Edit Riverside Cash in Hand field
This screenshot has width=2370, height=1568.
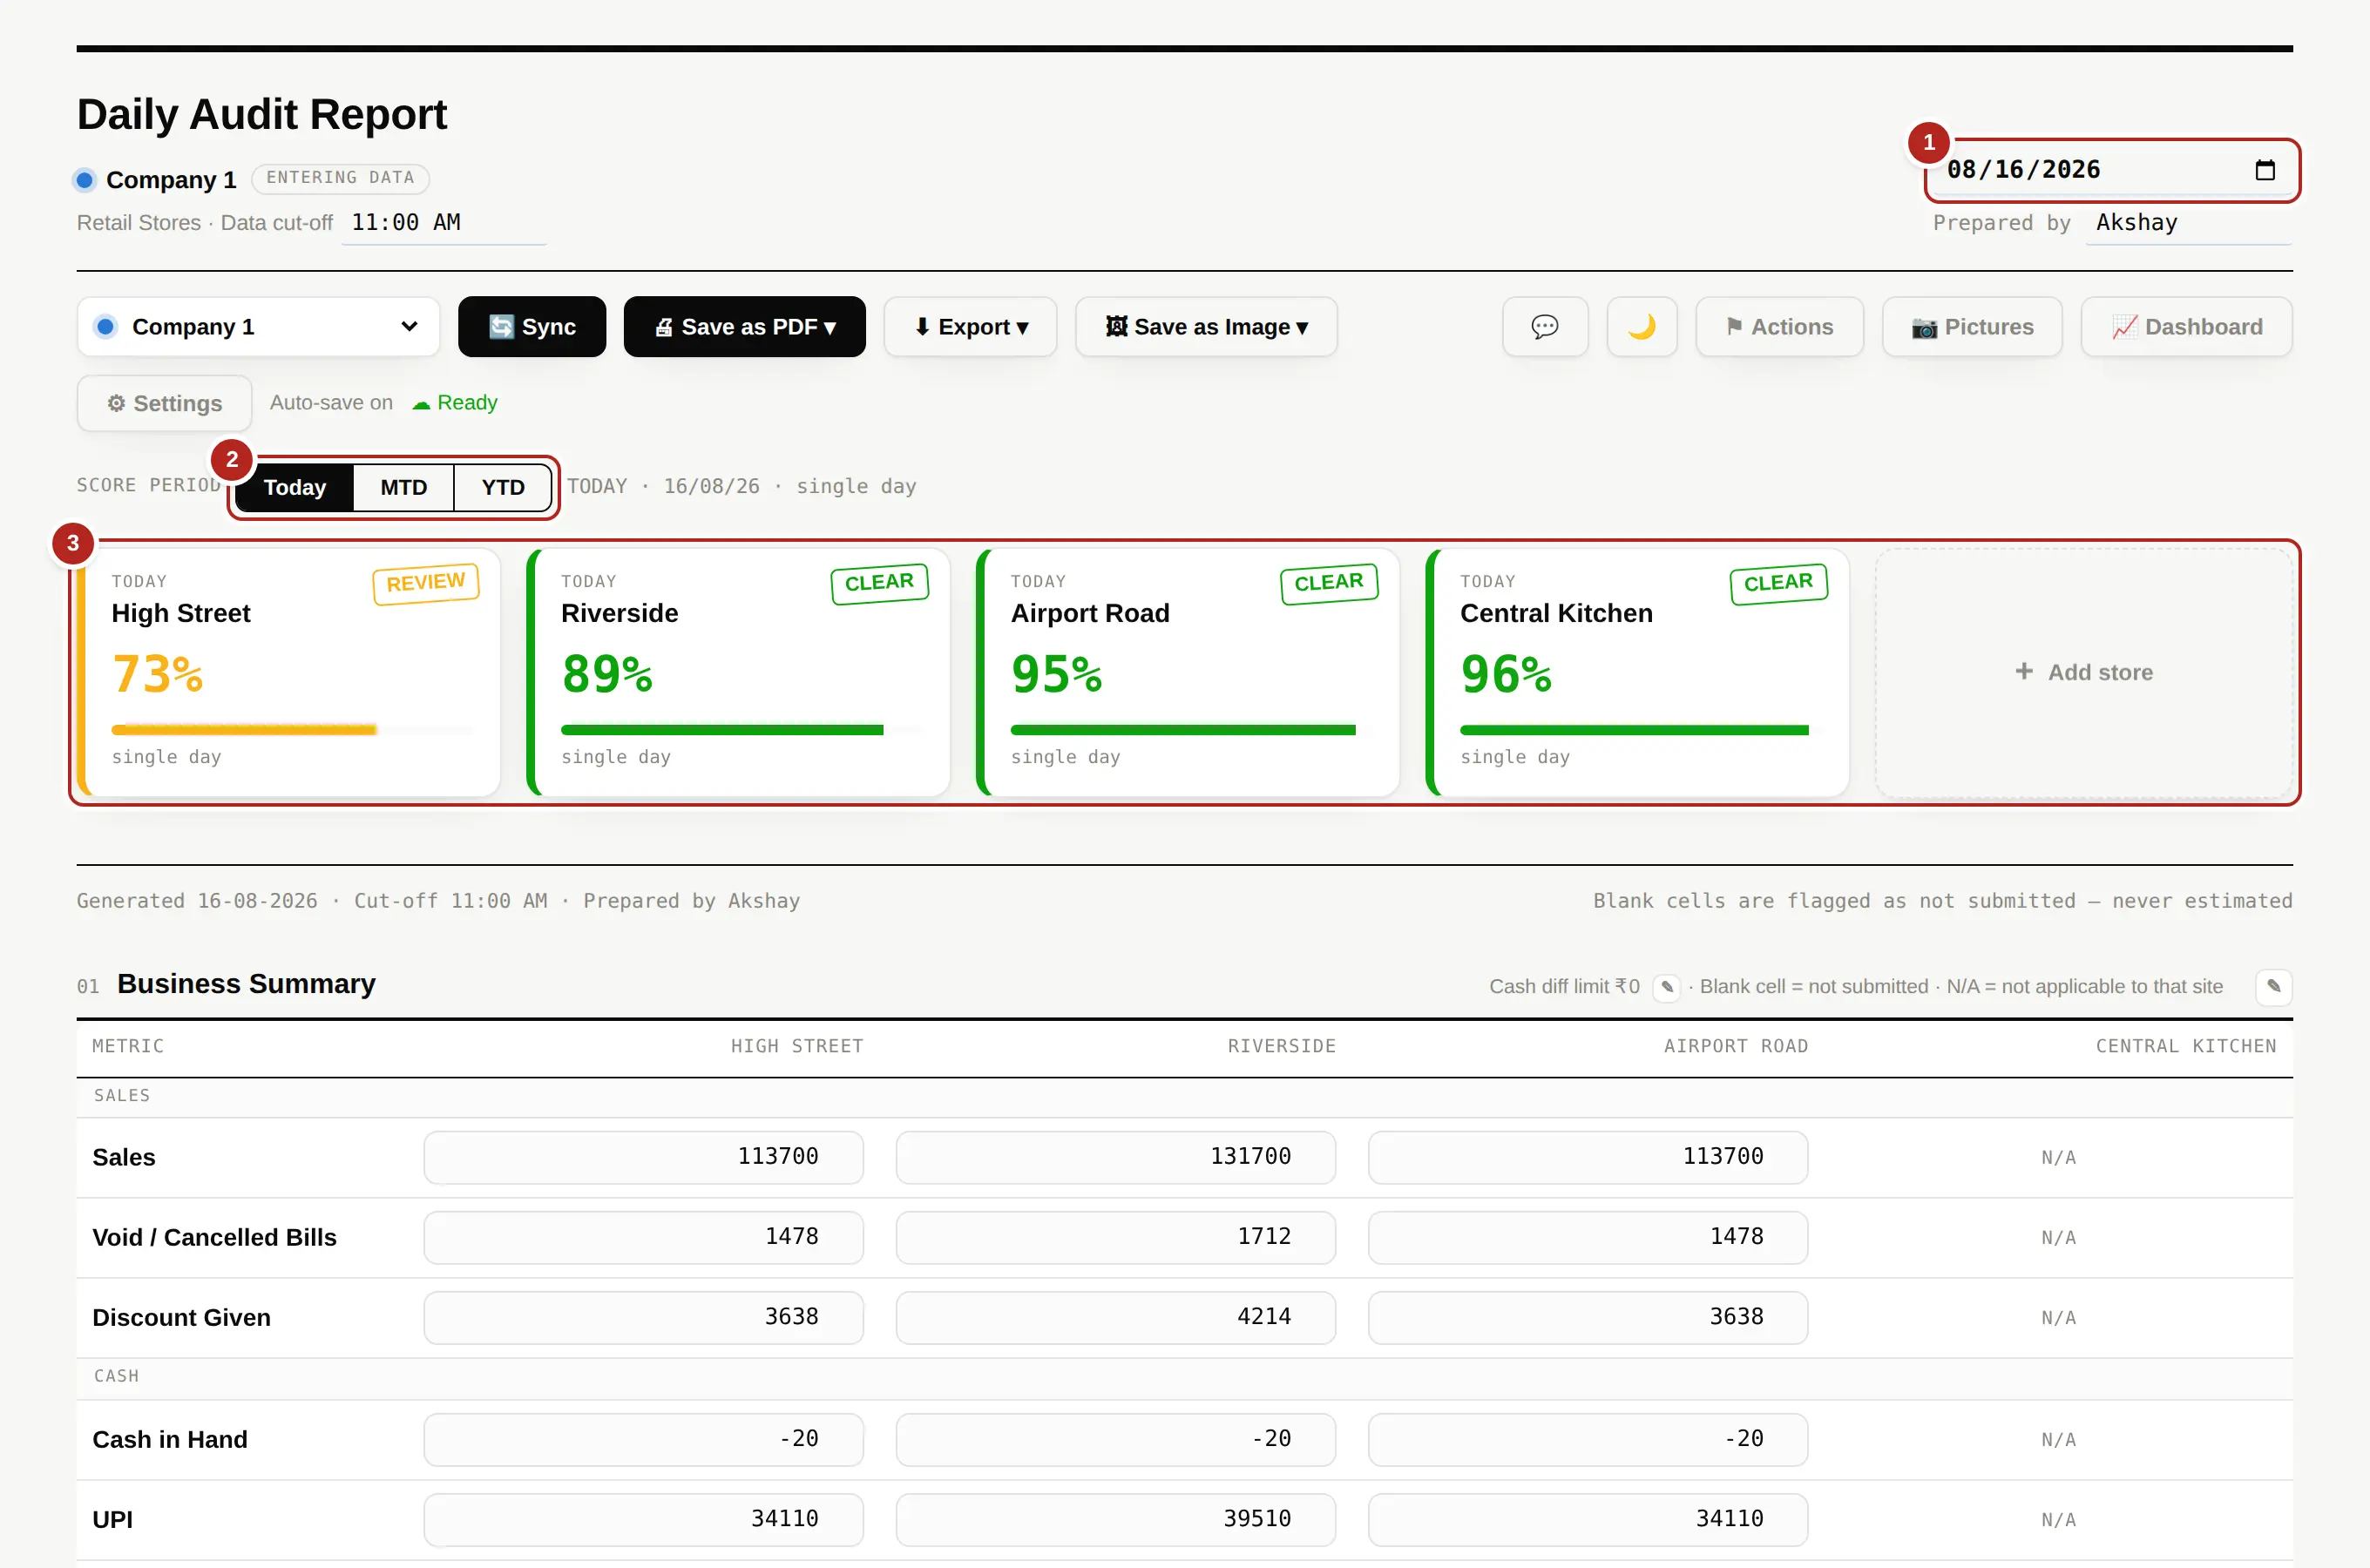pyautogui.click(x=1115, y=1439)
